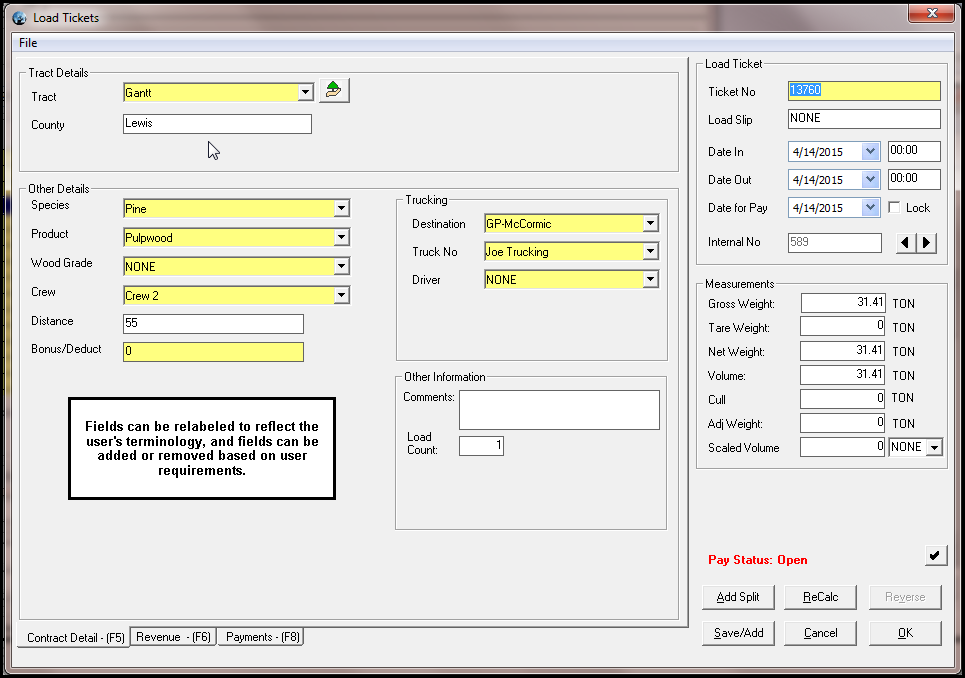Click the County field showing Lewis
This screenshot has width=965, height=678.
click(x=217, y=124)
